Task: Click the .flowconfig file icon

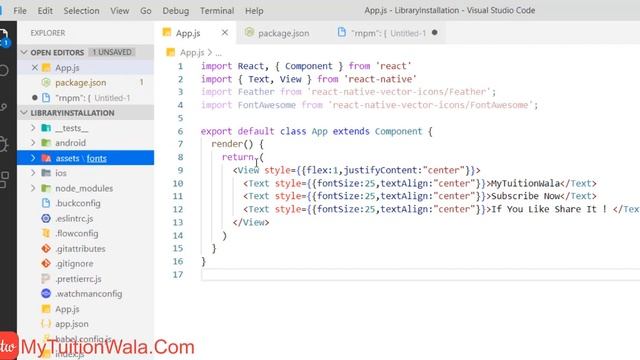Action: tap(46, 233)
